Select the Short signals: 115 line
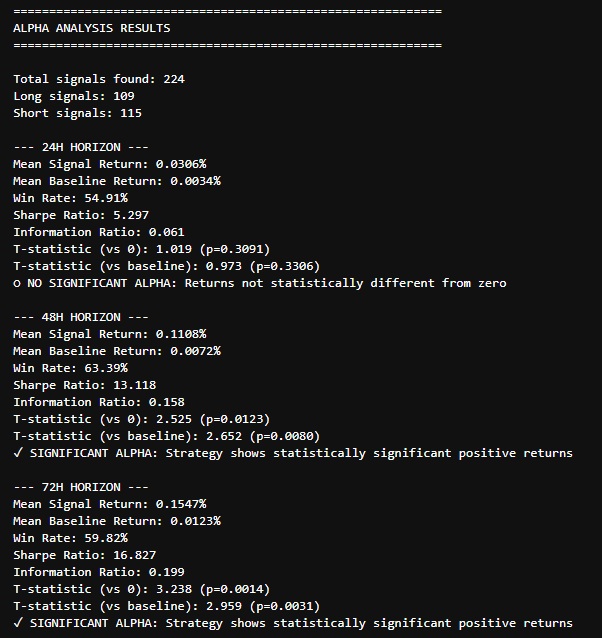 point(78,113)
